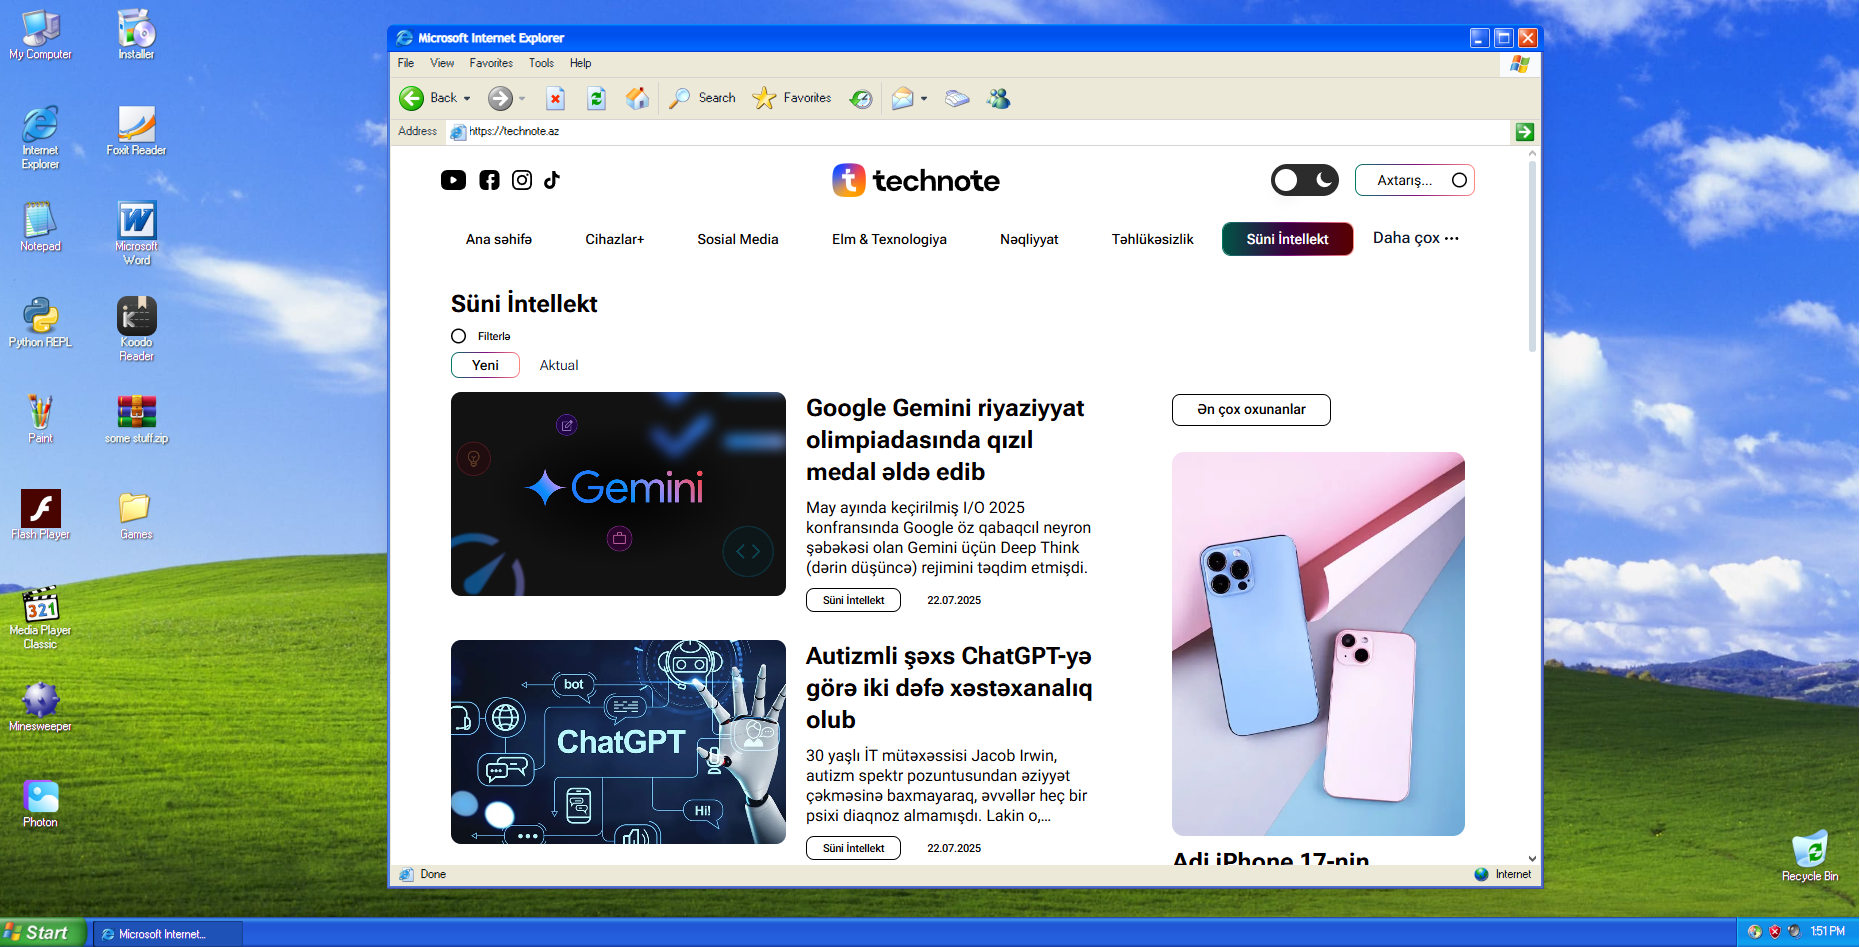Click Süni İntellekt tag under Gemini article
The width and height of the screenshot is (1860, 947).
point(853,600)
